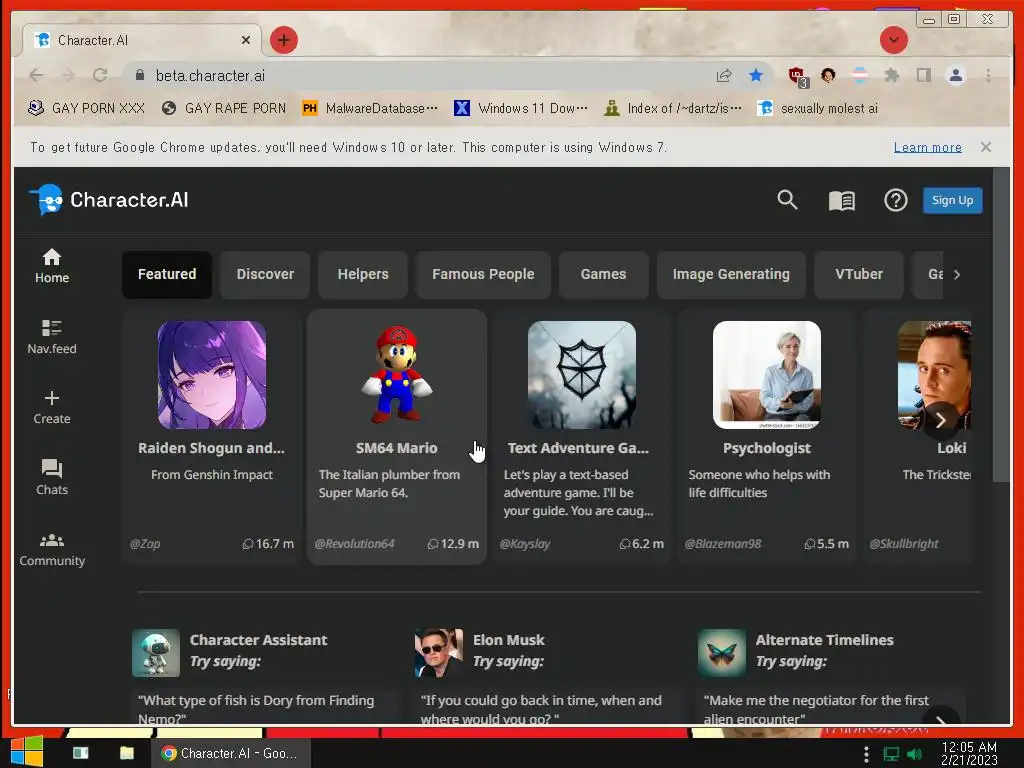1024x768 pixels.
Task: Click the Elon Musk avatar
Action: click(439, 652)
